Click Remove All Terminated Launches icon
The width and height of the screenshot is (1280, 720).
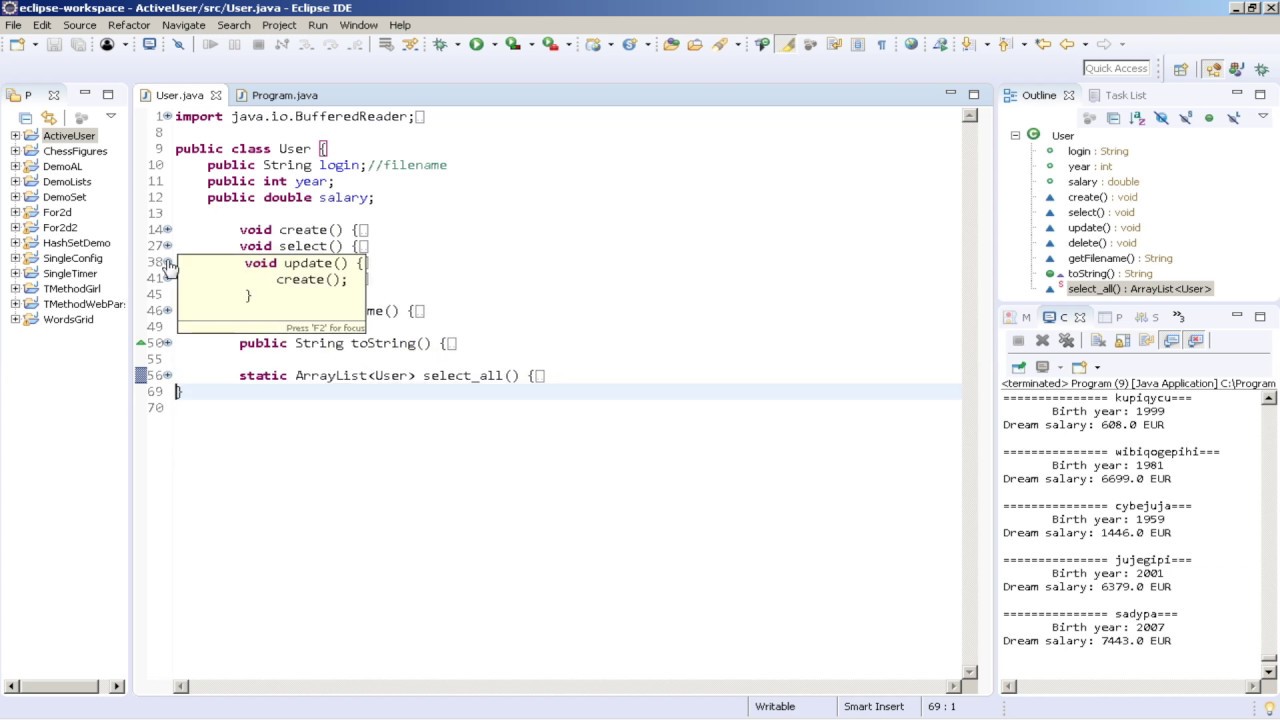(1066, 340)
